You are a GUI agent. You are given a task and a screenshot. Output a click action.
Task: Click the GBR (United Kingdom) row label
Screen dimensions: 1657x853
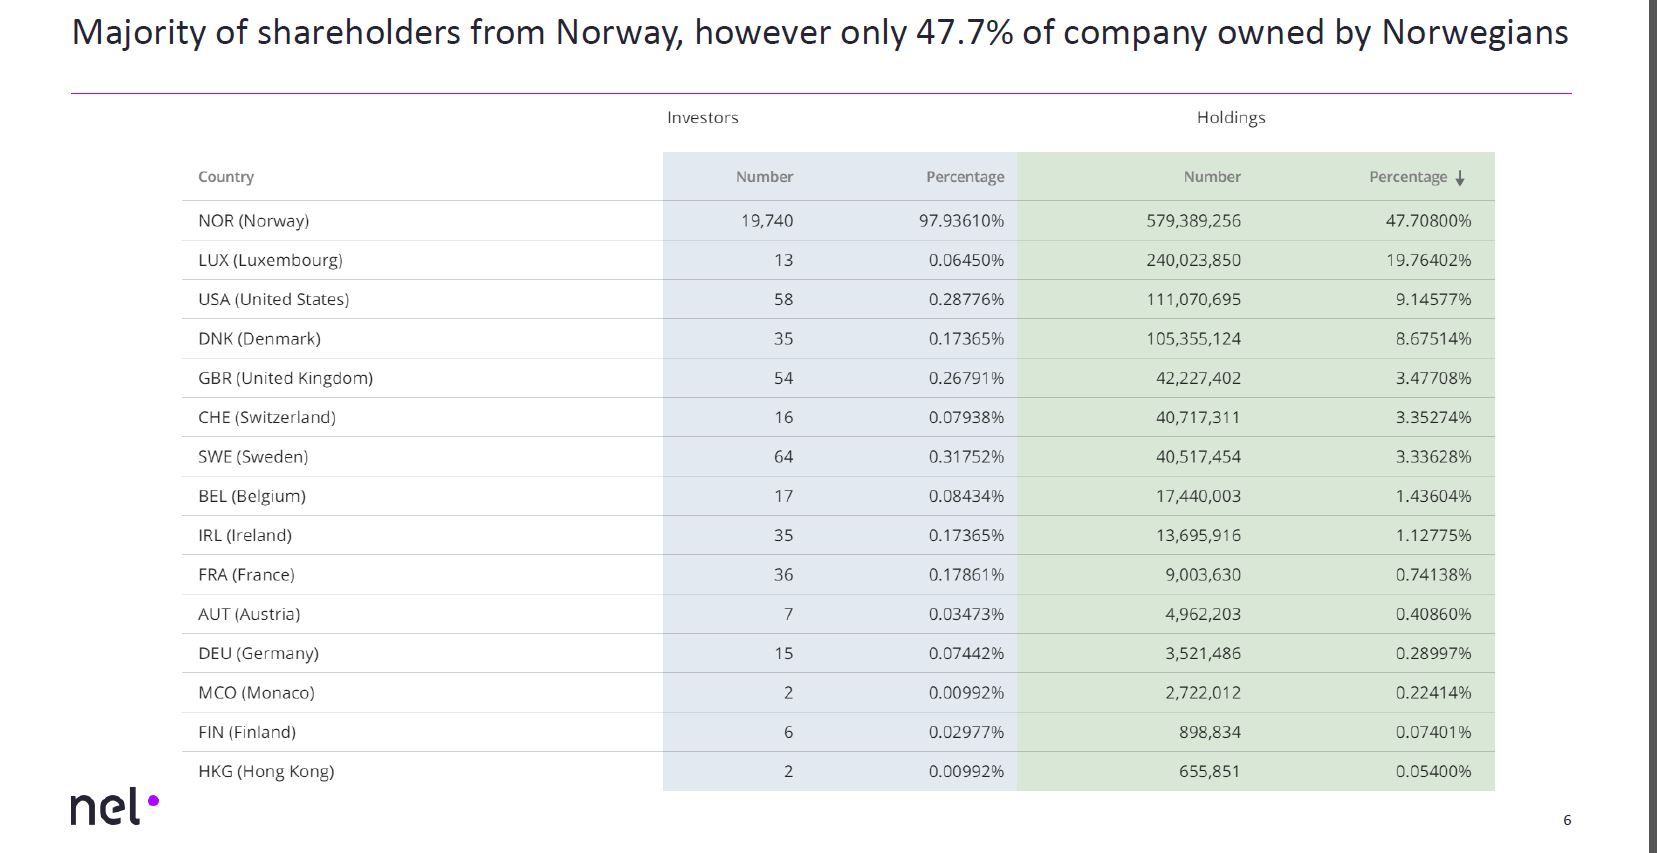pos(285,378)
